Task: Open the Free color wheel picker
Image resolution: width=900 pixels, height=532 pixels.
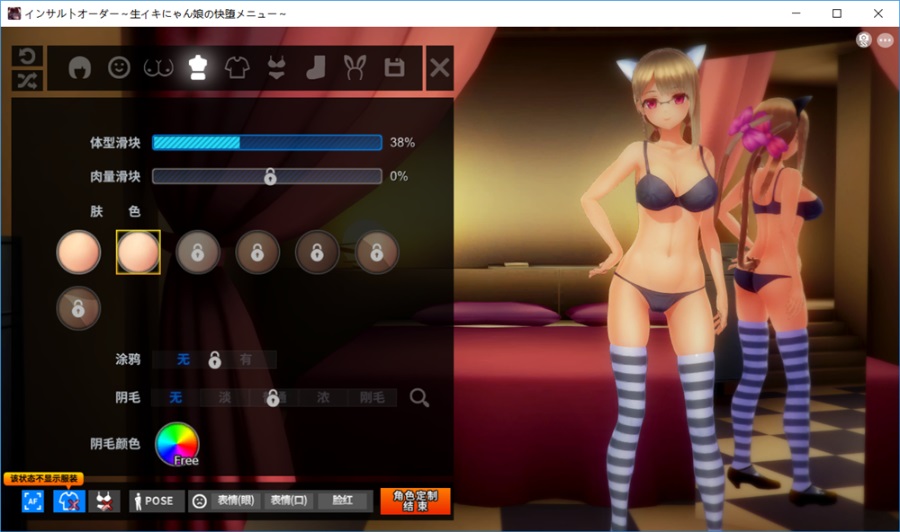Action: pos(177,444)
